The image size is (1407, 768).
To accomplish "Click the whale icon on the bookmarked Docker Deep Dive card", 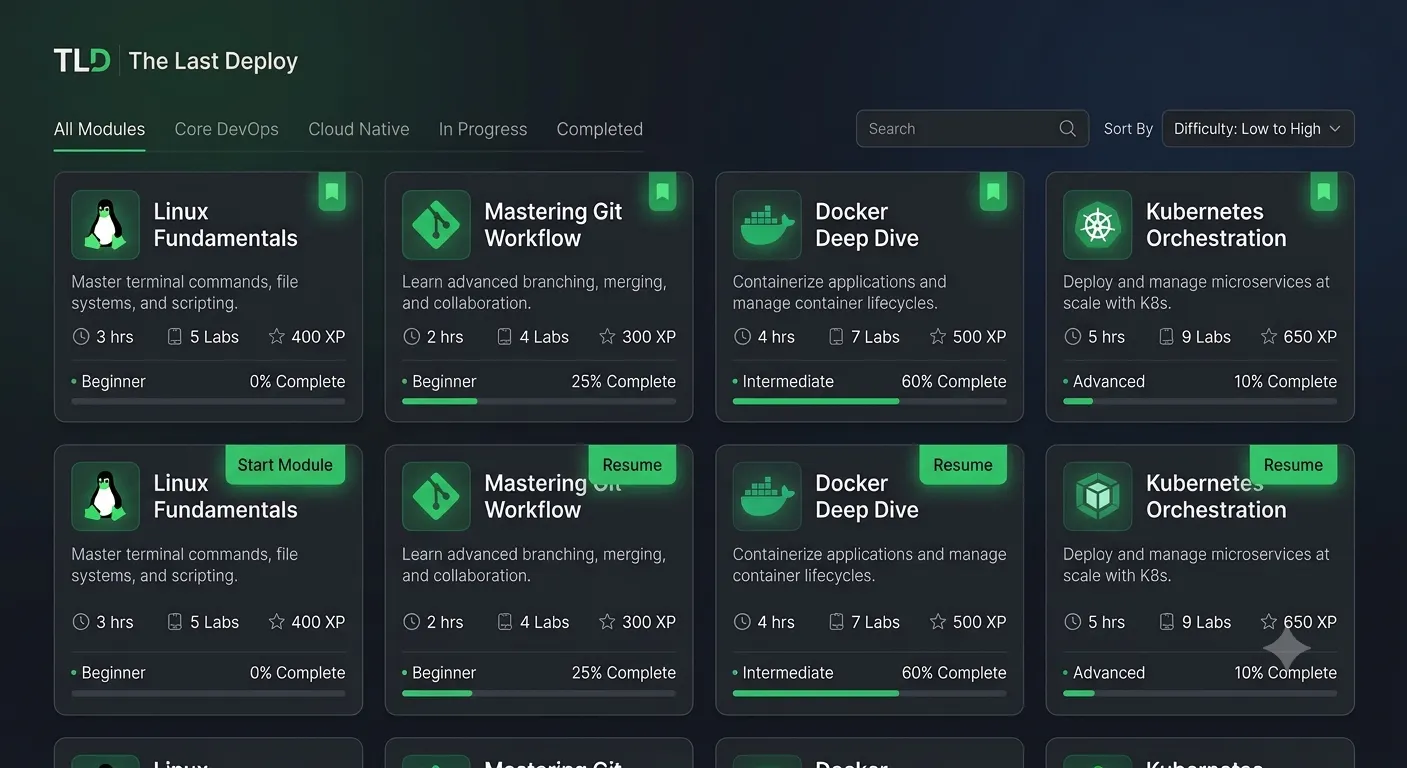I will coord(767,225).
